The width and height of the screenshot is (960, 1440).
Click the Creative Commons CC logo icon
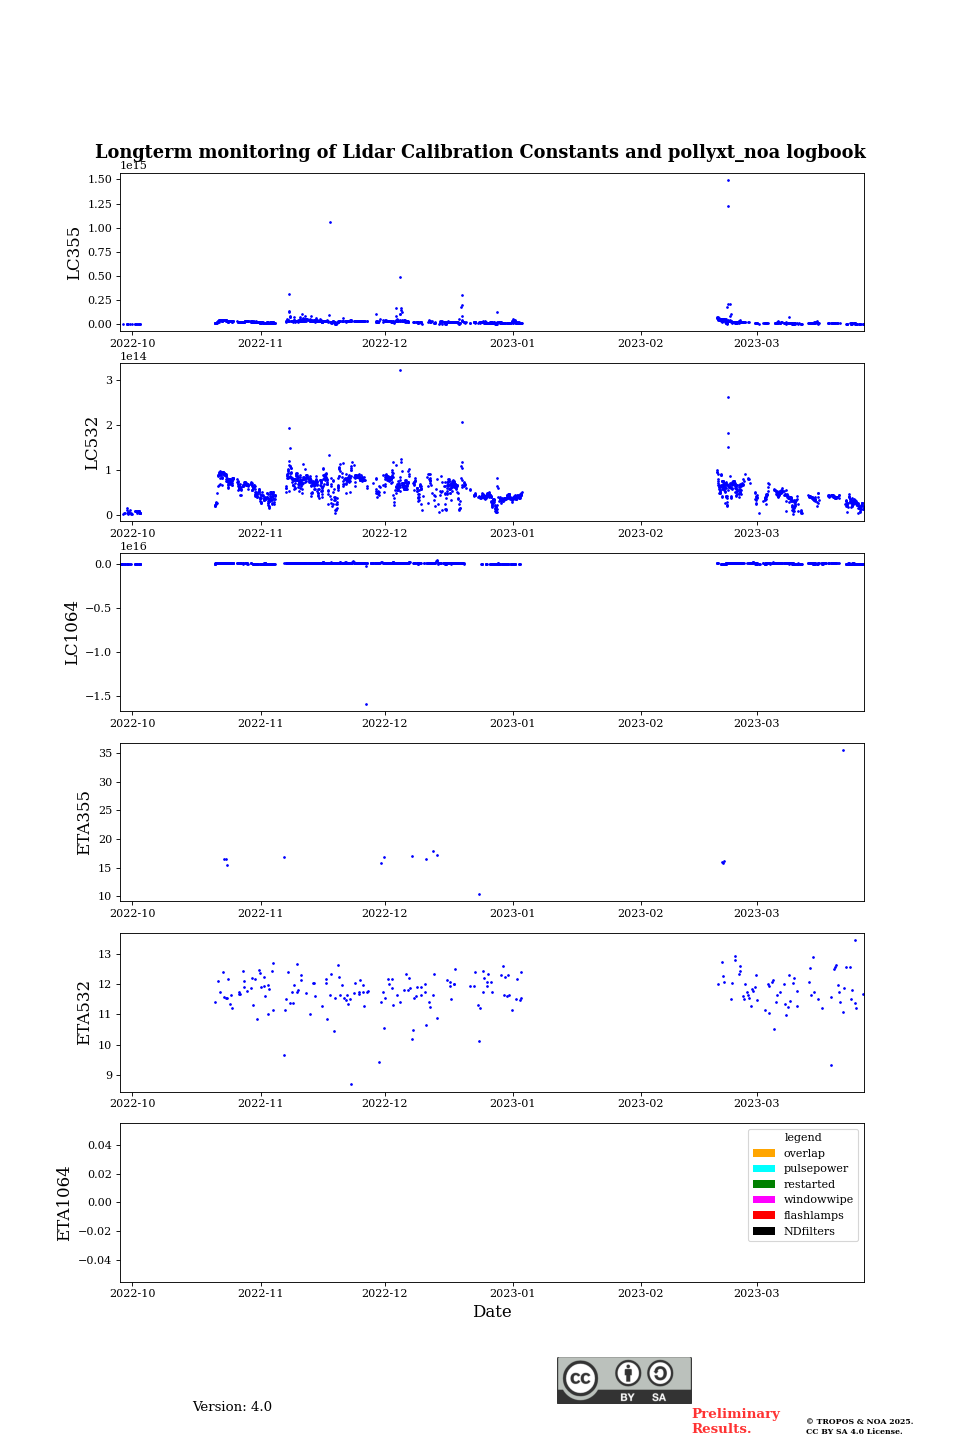tap(580, 1378)
